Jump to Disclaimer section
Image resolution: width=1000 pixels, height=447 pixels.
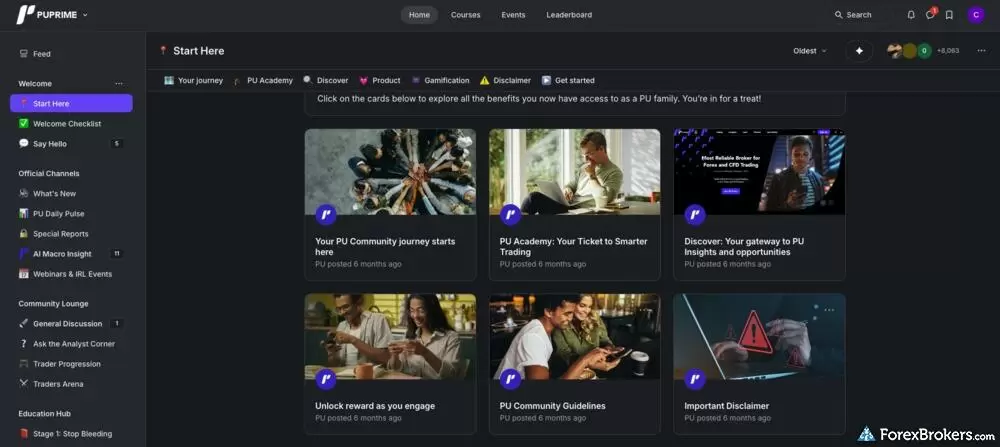coord(505,80)
